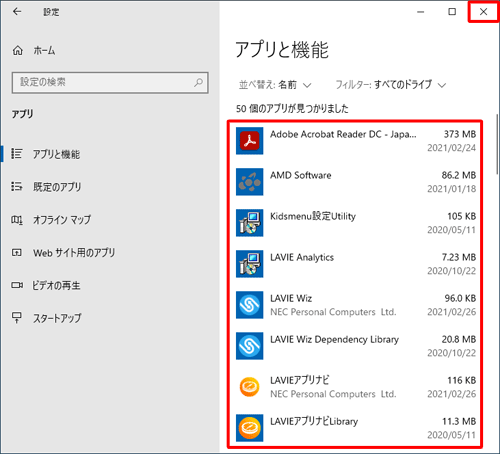
Task: Select the LAVIE Analytics icon
Action: tap(250, 264)
